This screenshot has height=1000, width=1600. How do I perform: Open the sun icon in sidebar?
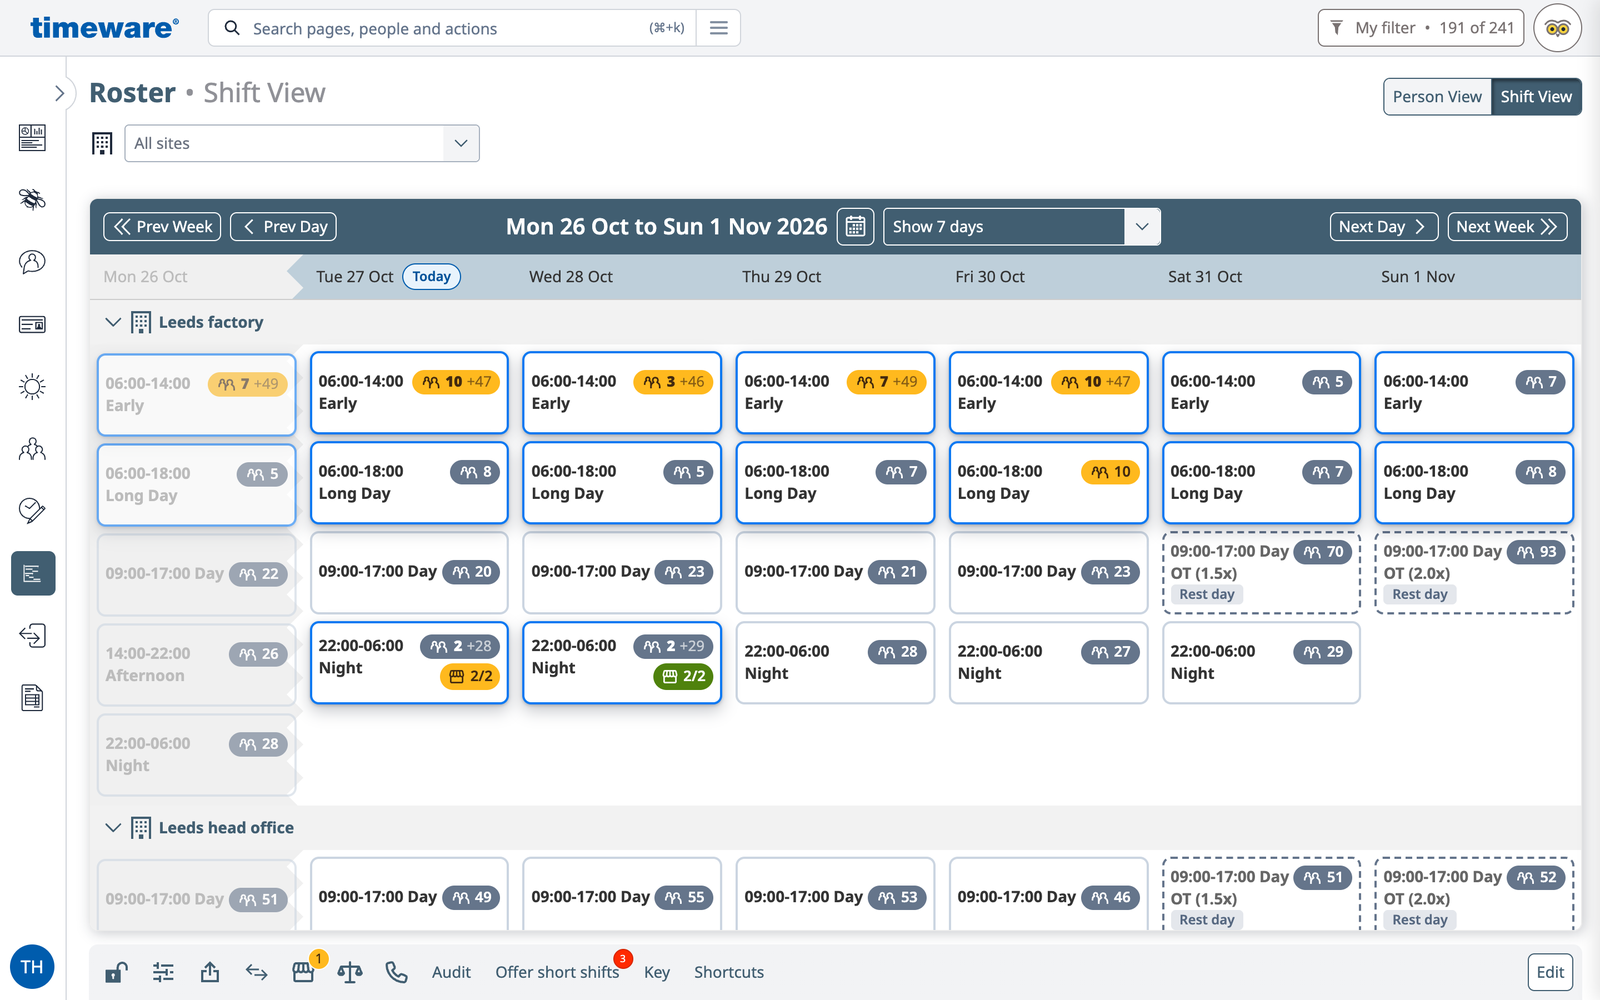click(x=32, y=387)
